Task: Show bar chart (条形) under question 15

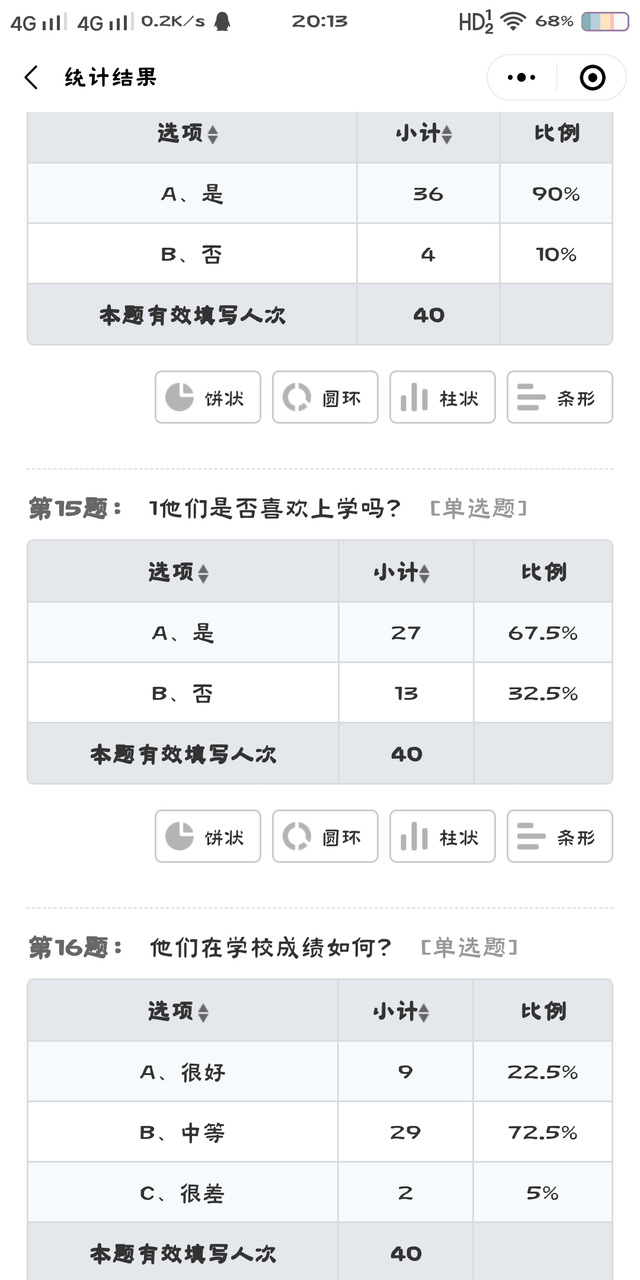Action: [x=559, y=836]
